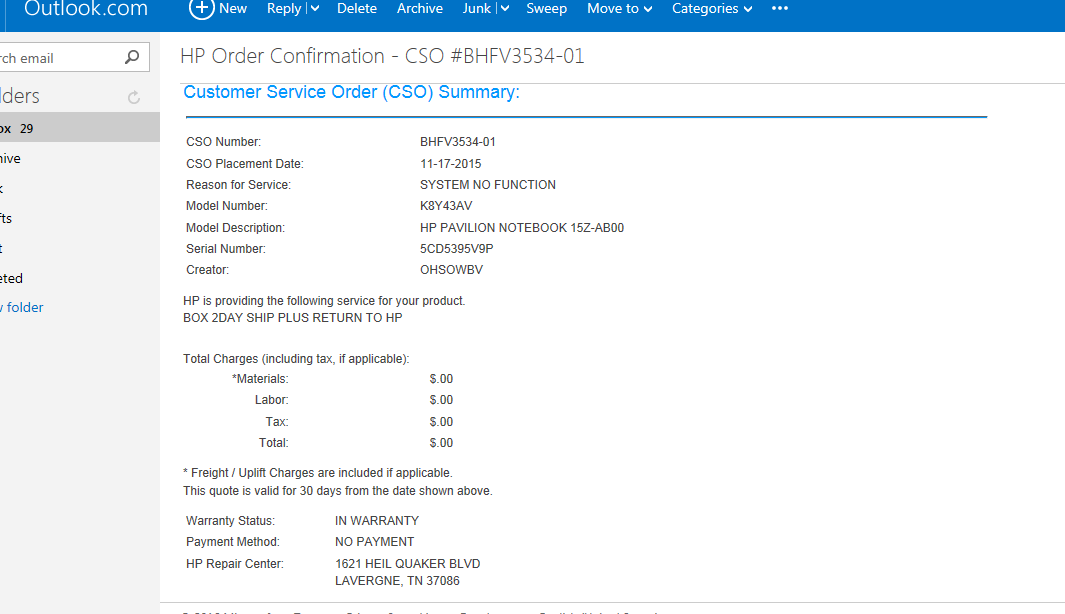Click BOX 2DAY SHIP PLUS RETURN text

click(293, 317)
